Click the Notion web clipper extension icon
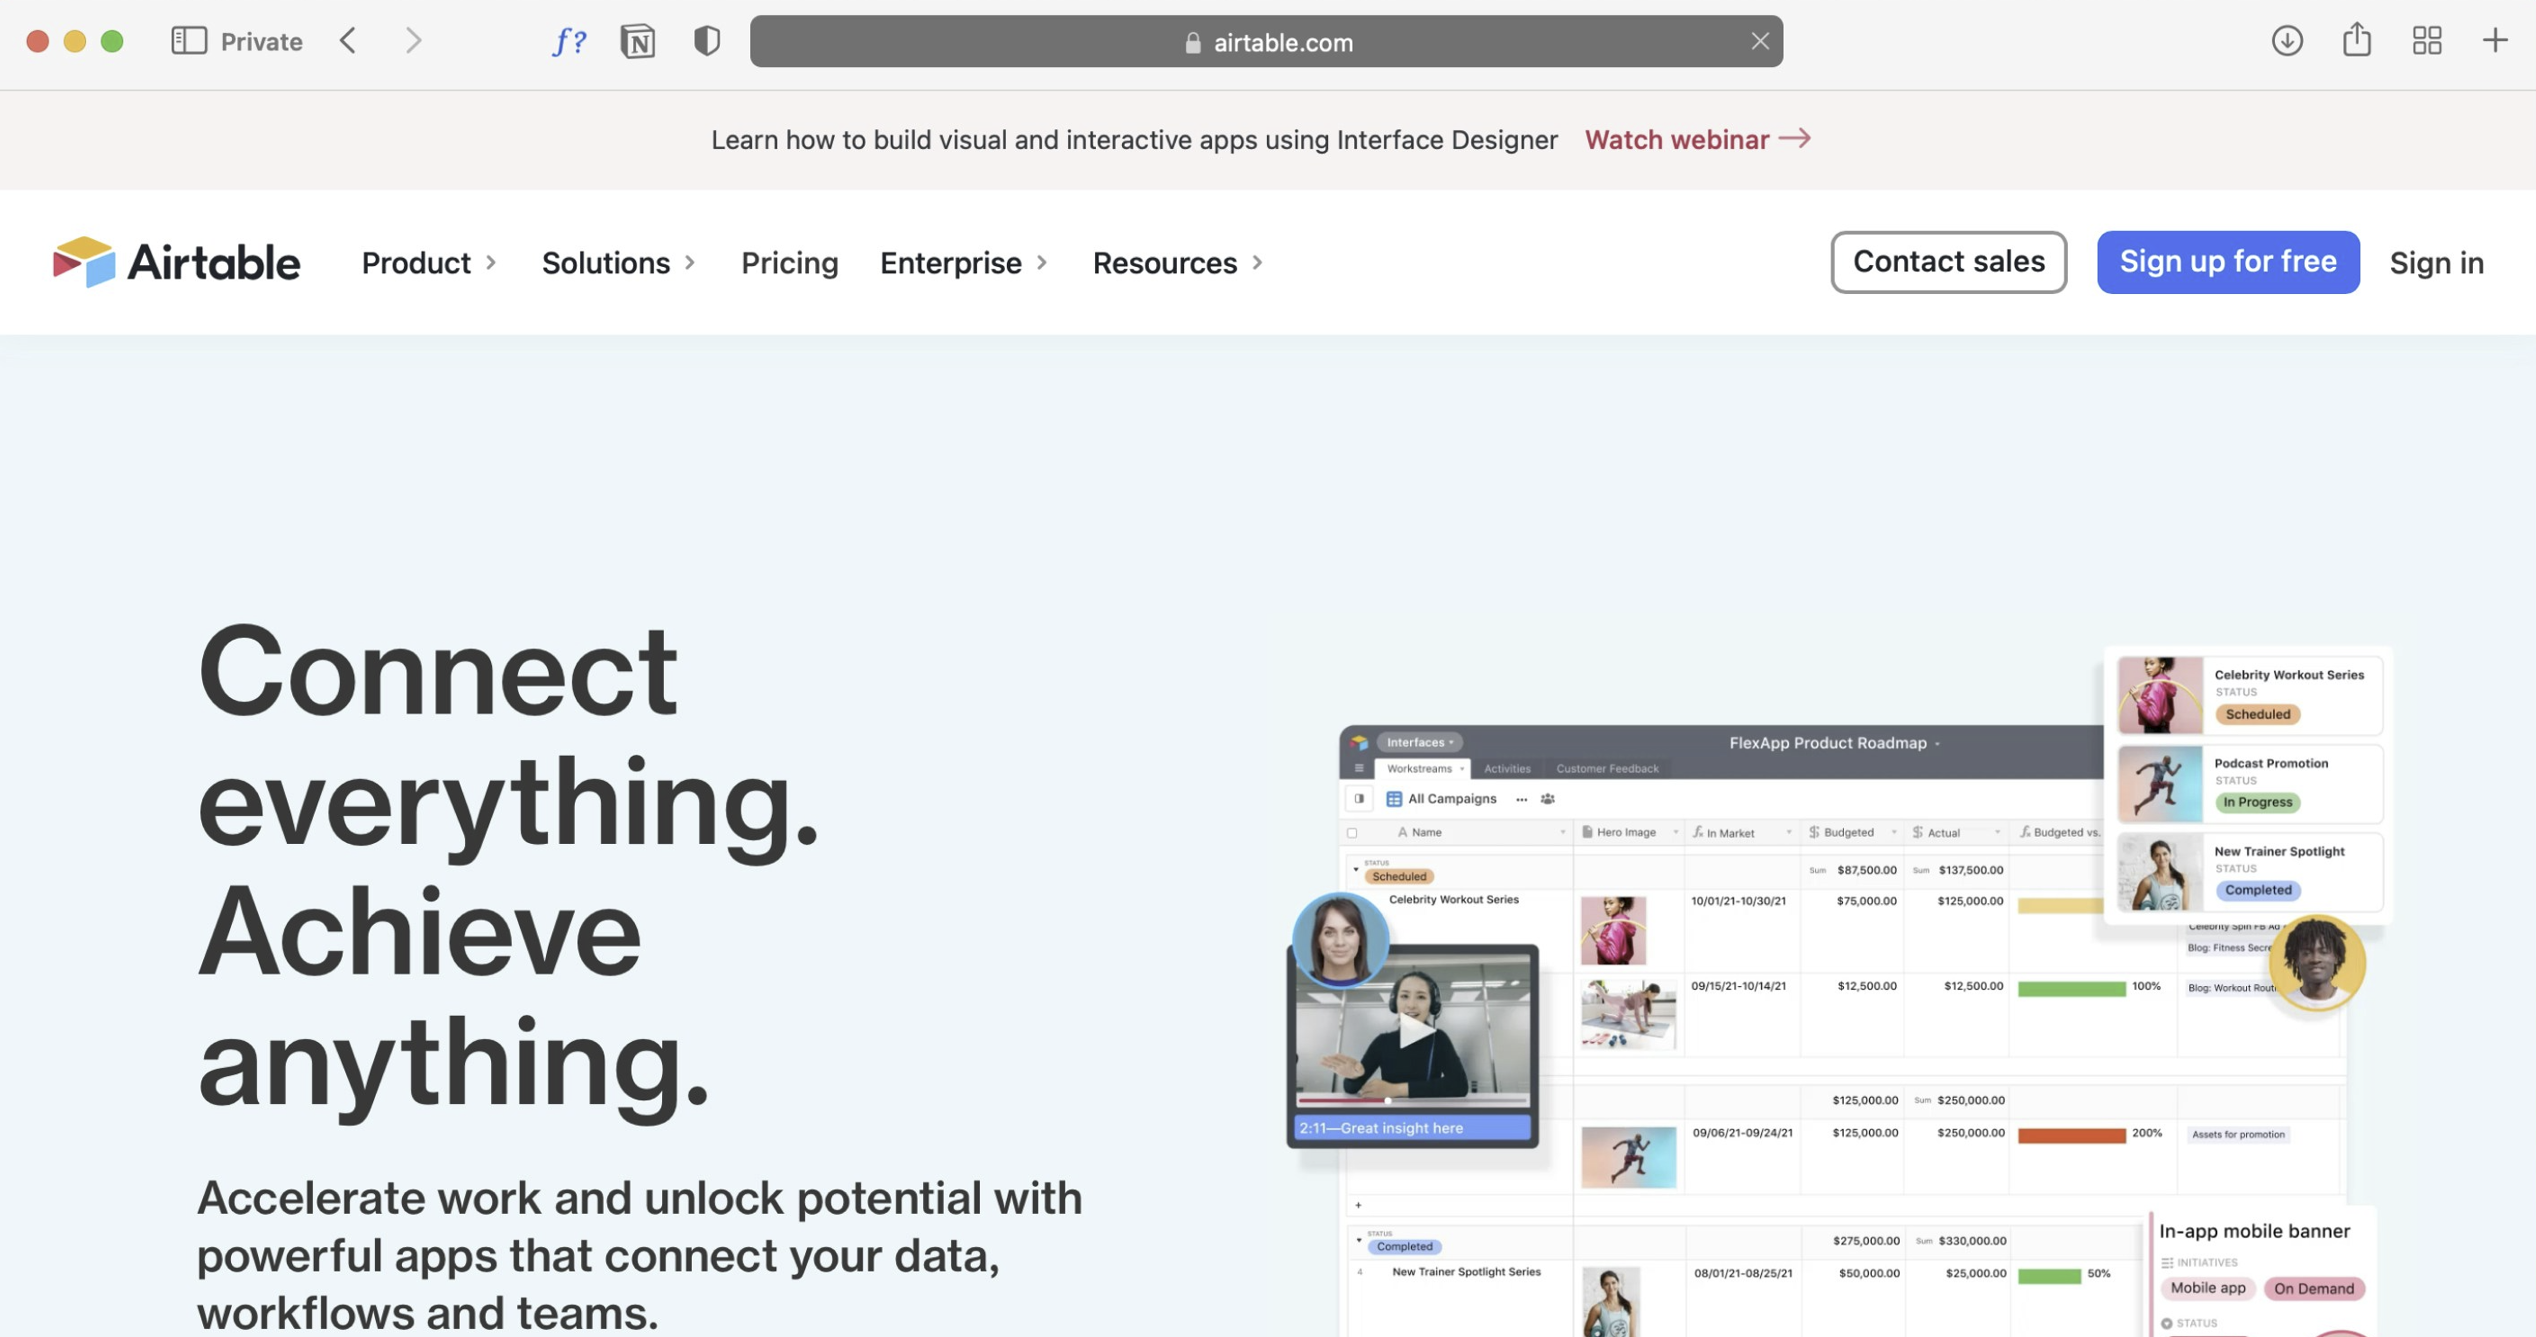Screen dimensions: 2536x1337 [x=637, y=41]
